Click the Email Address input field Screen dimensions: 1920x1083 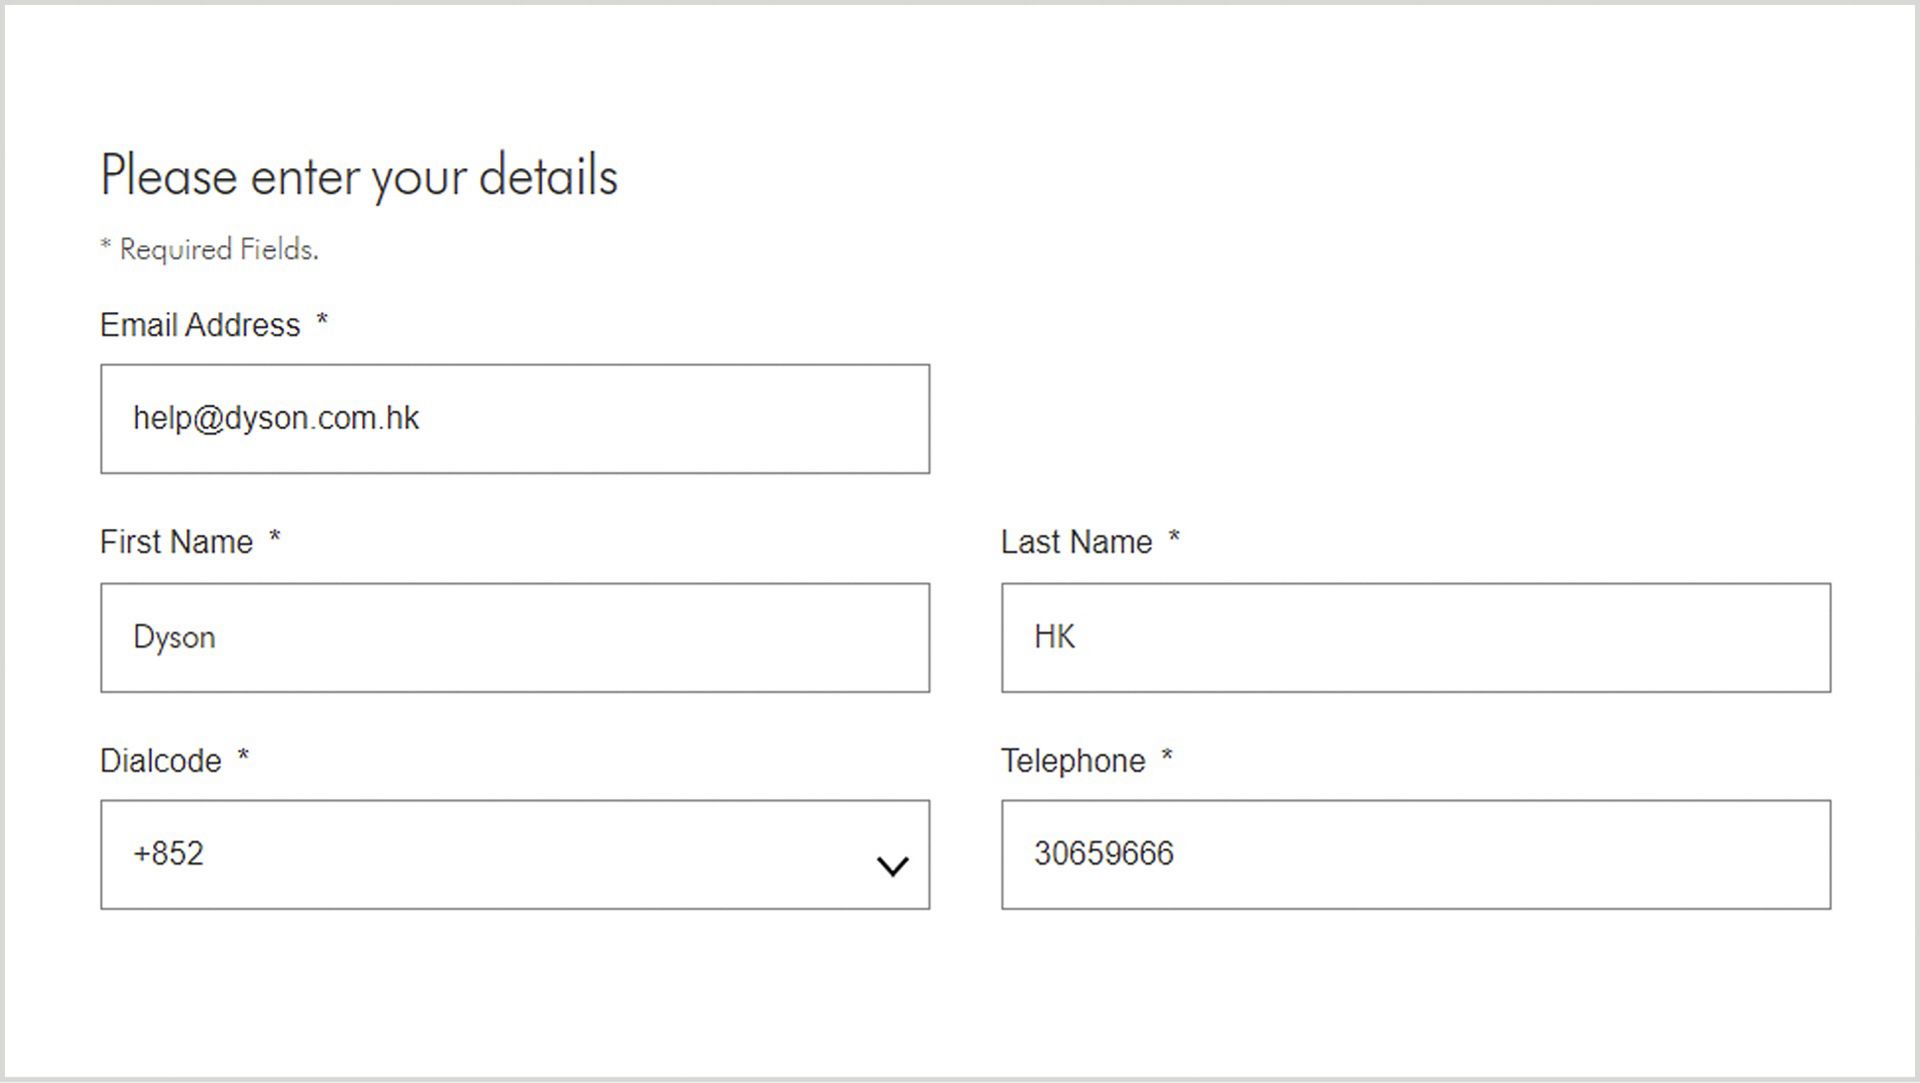tap(515, 419)
